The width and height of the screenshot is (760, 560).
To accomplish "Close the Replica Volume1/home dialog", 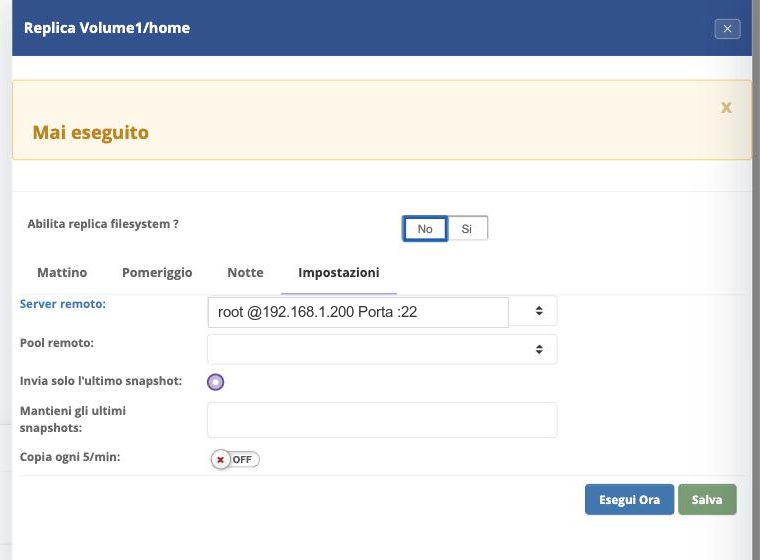I will point(727,29).
